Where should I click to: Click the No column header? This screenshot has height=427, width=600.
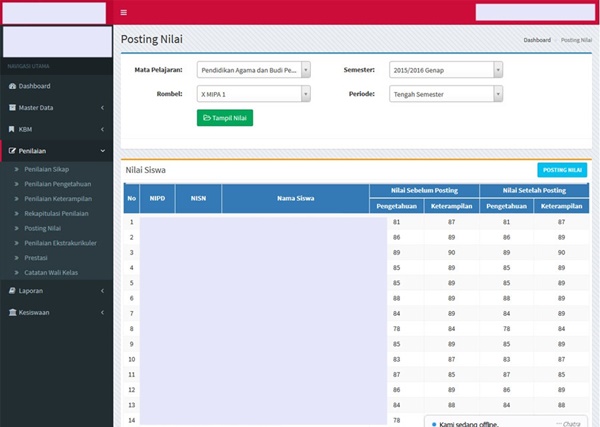coord(132,198)
